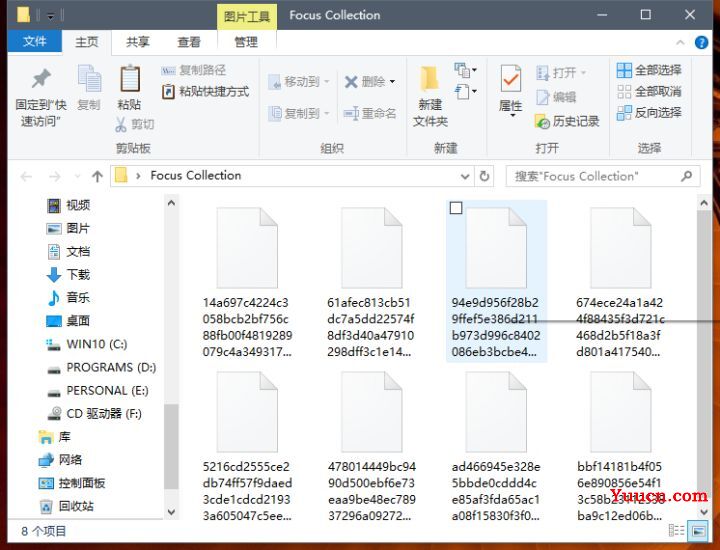Screen dimensions: 720x550
Task: Open the Open (打开) dropdown arrow
Action: click(x=584, y=73)
